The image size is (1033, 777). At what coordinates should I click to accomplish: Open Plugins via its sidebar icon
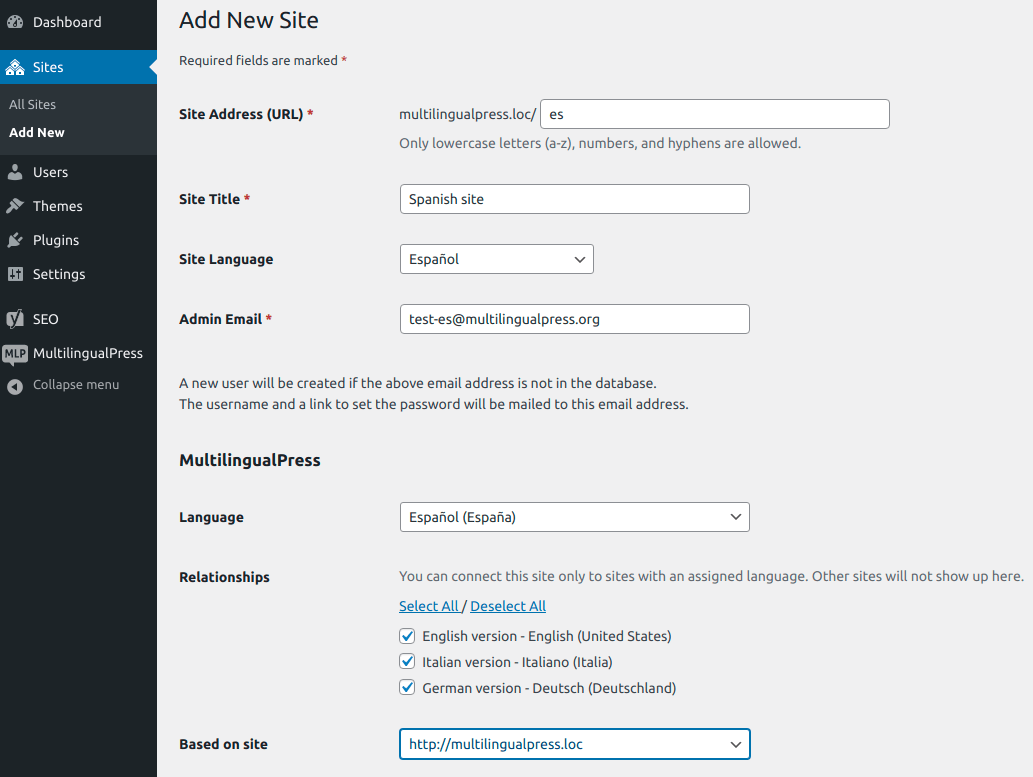[x=16, y=240]
